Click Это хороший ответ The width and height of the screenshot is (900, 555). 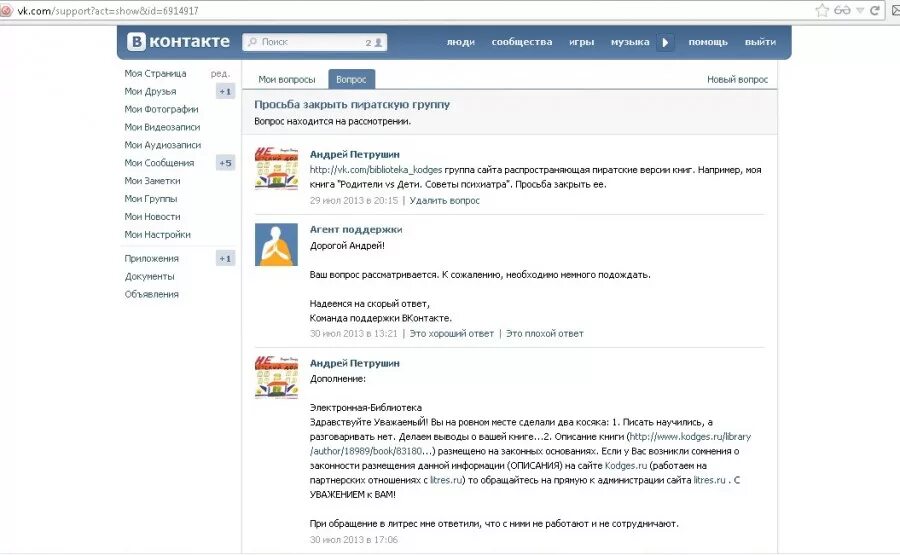(x=451, y=333)
